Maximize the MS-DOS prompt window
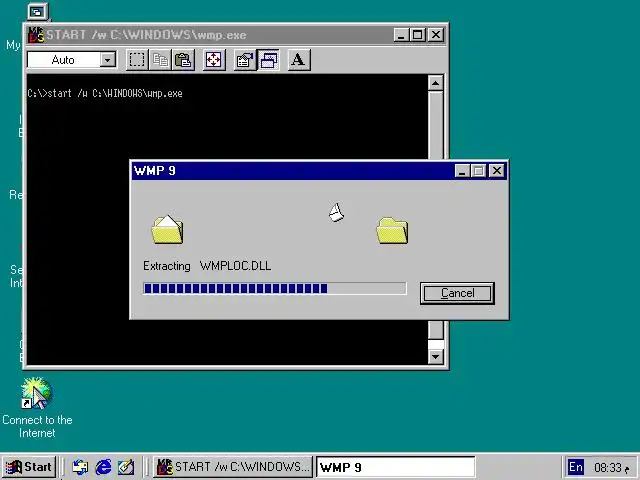The height and width of the screenshot is (480, 640). click(x=418, y=35)
